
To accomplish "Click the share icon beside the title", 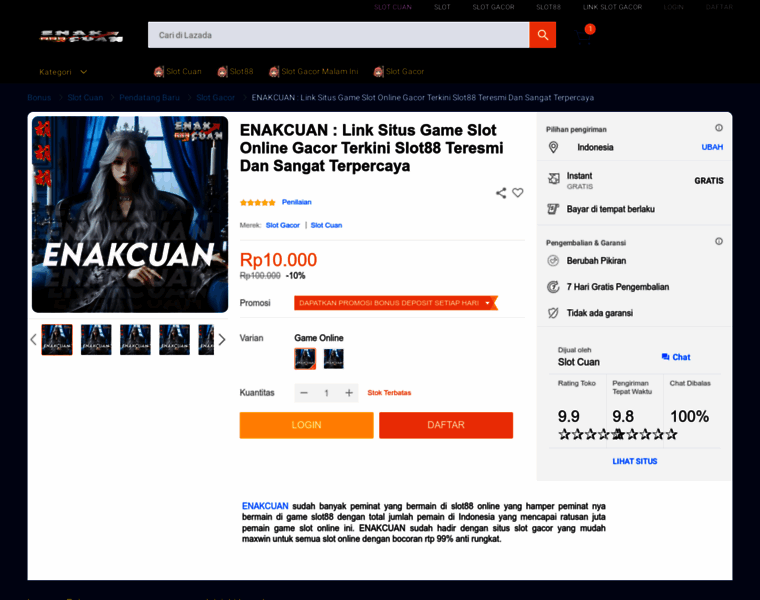I will [x=501, y=193].
